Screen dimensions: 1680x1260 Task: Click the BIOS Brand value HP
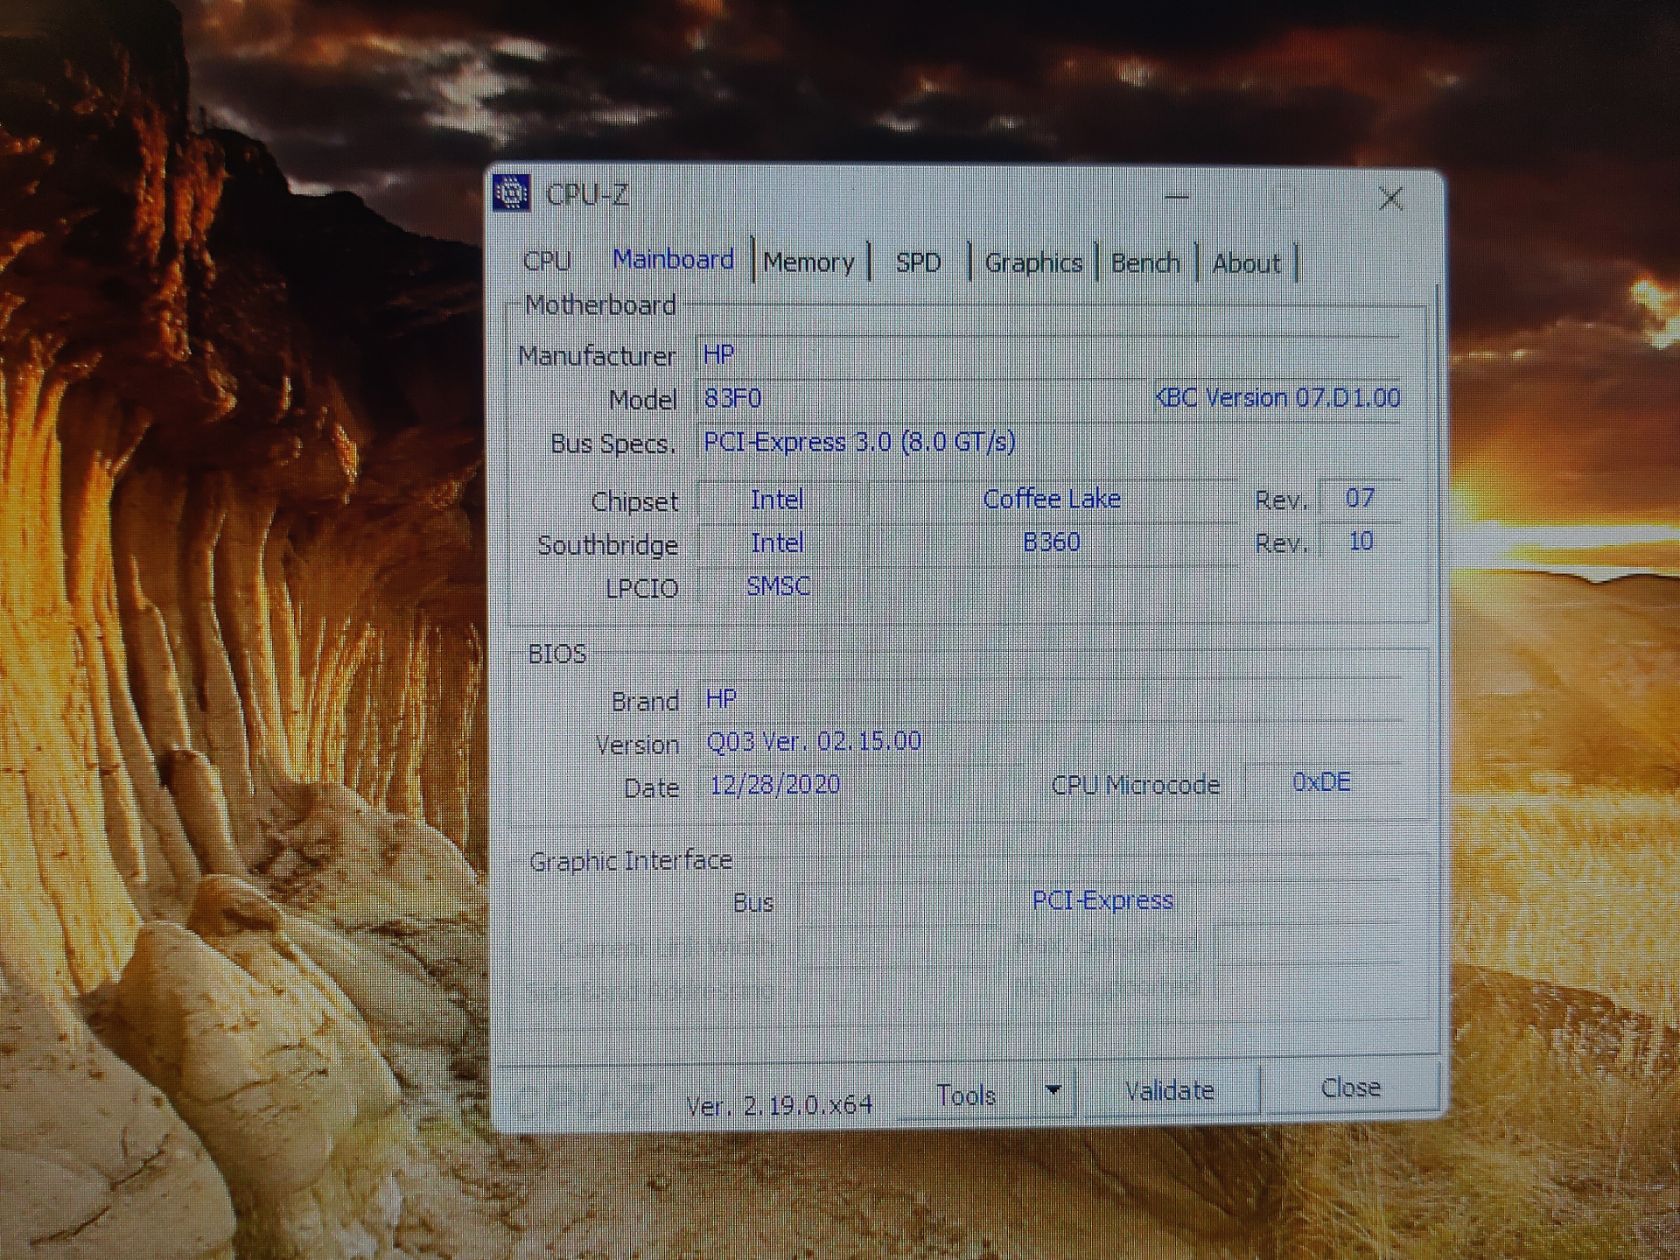(x=721, y=699)
